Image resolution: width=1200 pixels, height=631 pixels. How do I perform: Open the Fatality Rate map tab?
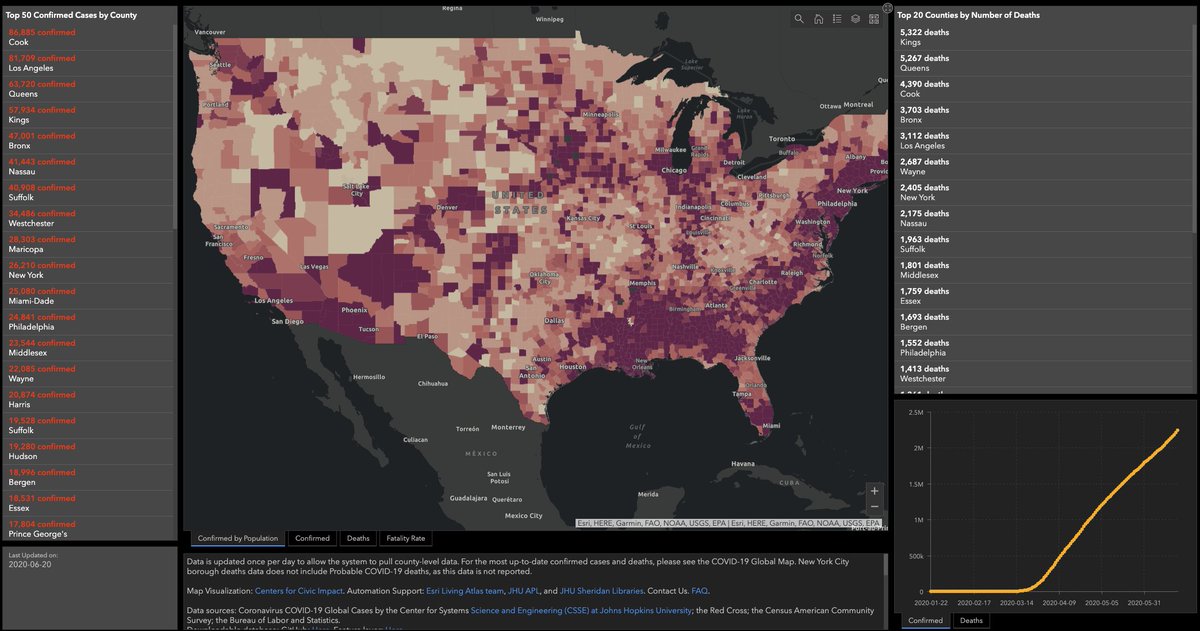405,538
